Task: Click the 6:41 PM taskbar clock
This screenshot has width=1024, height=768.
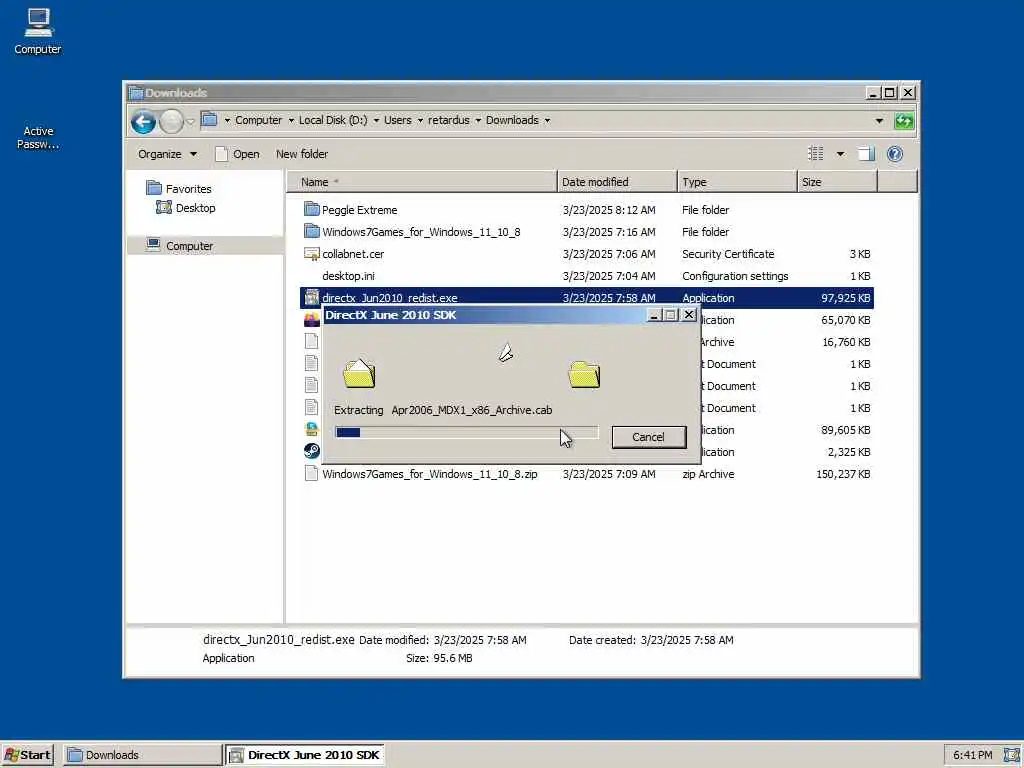Action: point(972,755)
